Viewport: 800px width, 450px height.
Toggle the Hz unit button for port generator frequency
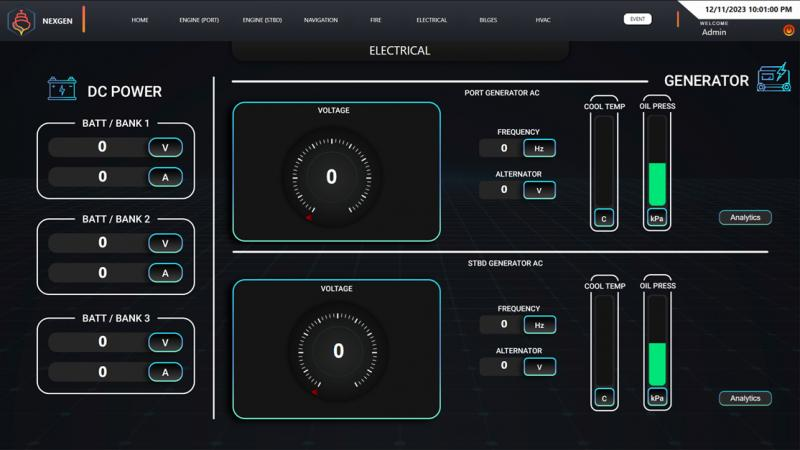(x=539, y=148)
